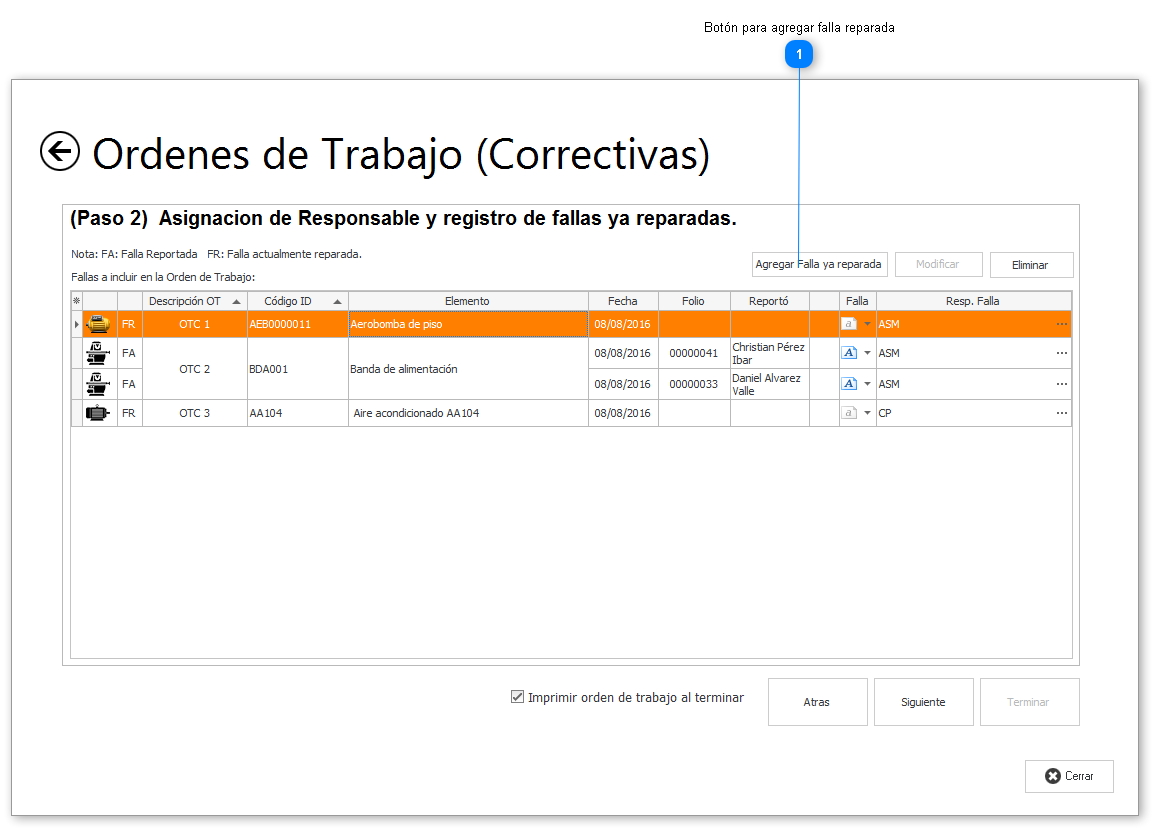Click the grid selector icon in the header corner

point(76,301)
